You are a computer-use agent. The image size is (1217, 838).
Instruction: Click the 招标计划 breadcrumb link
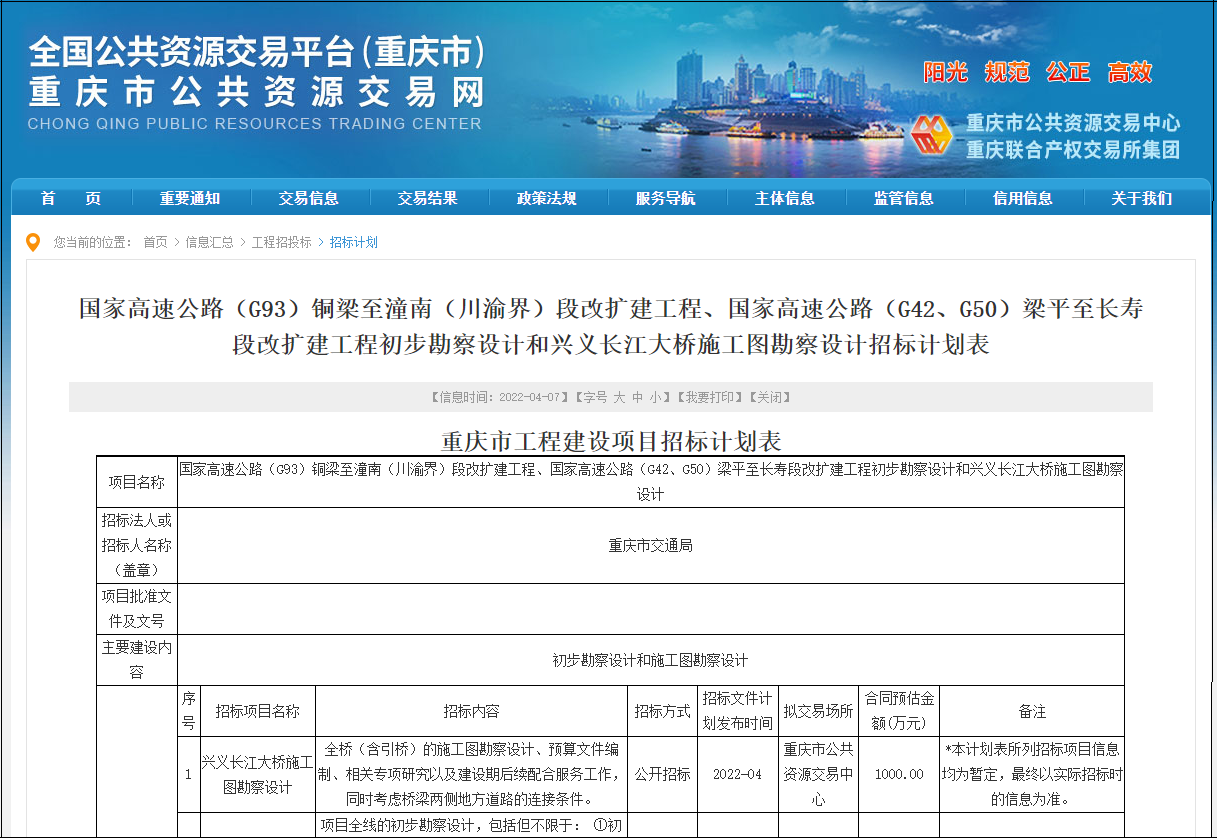coord(354,242)
